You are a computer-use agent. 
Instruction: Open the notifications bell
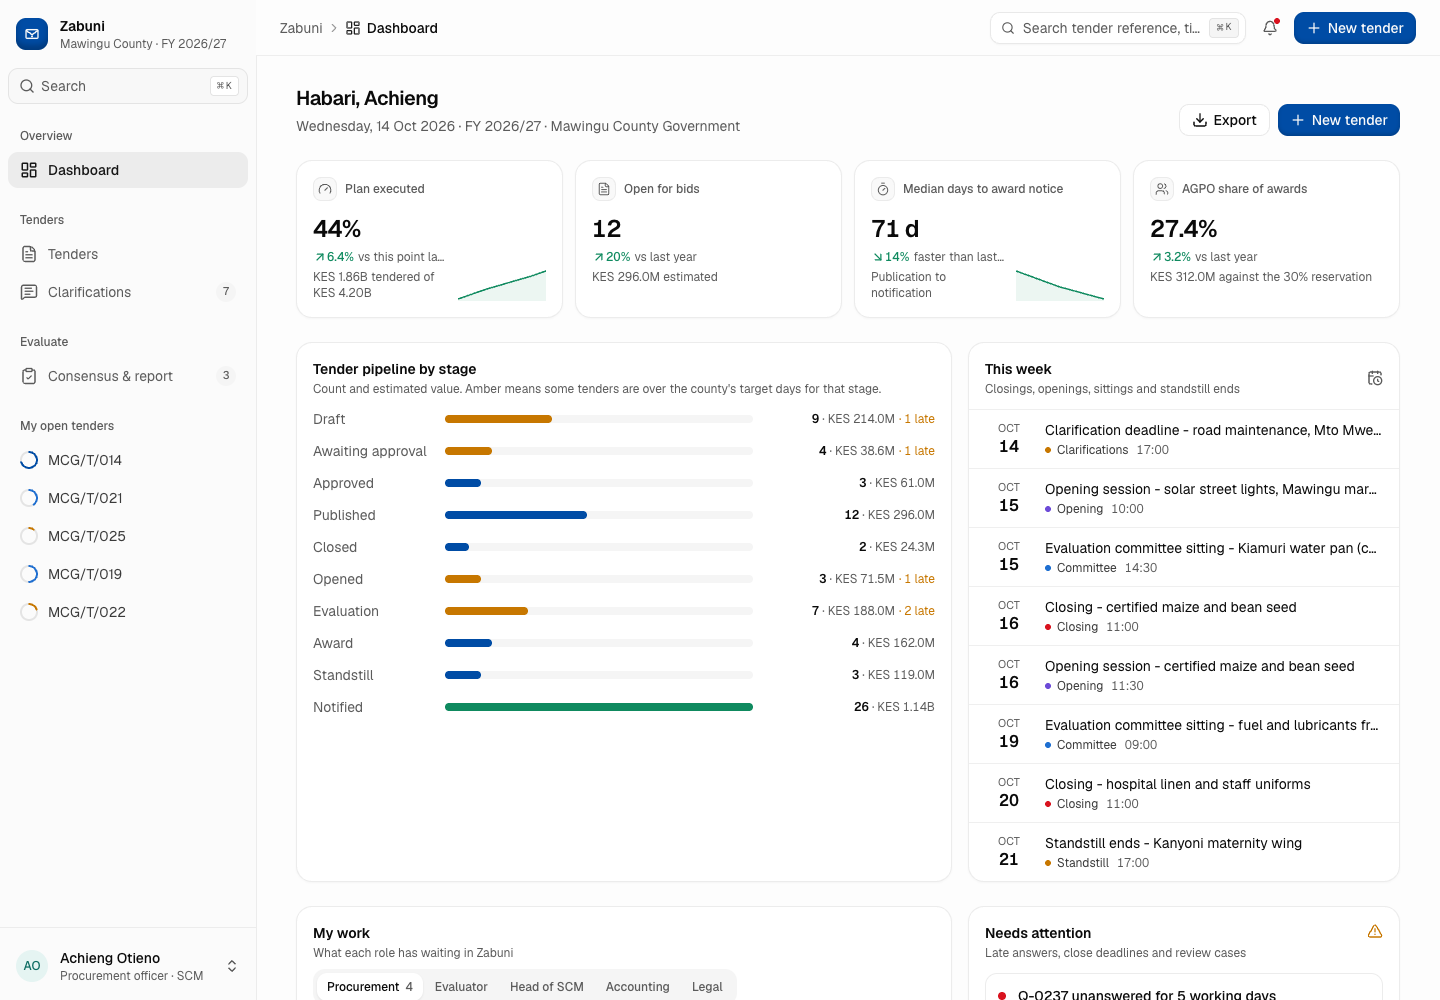tap(1270, 28)
